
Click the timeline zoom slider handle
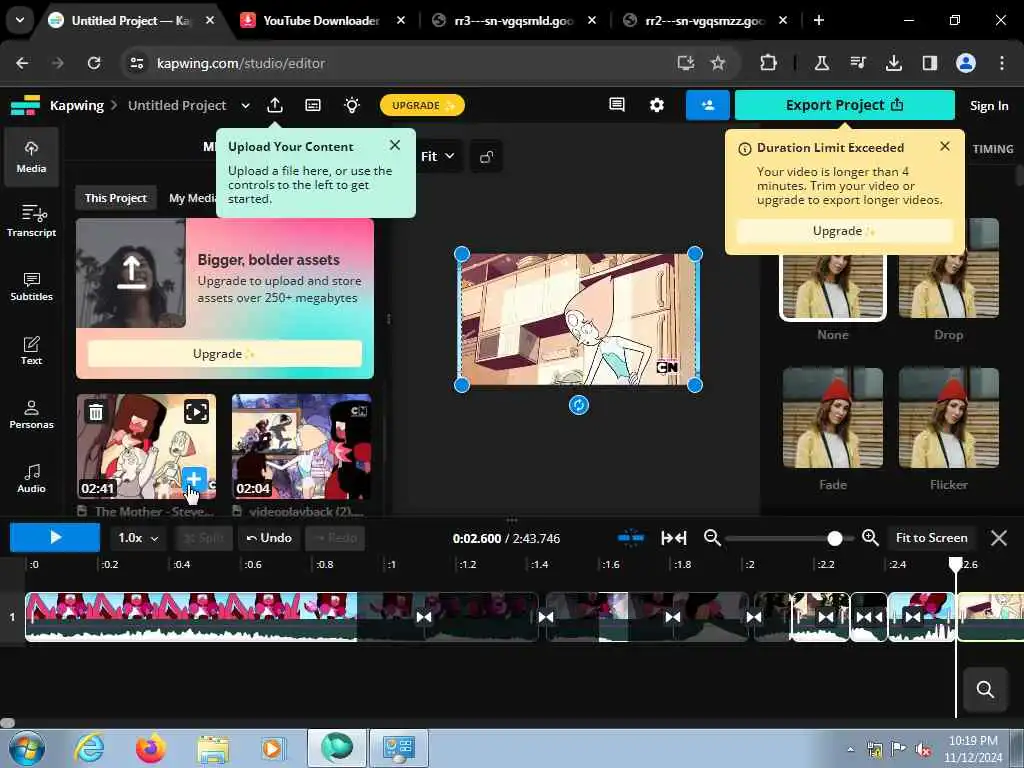[x=835, y=539]
